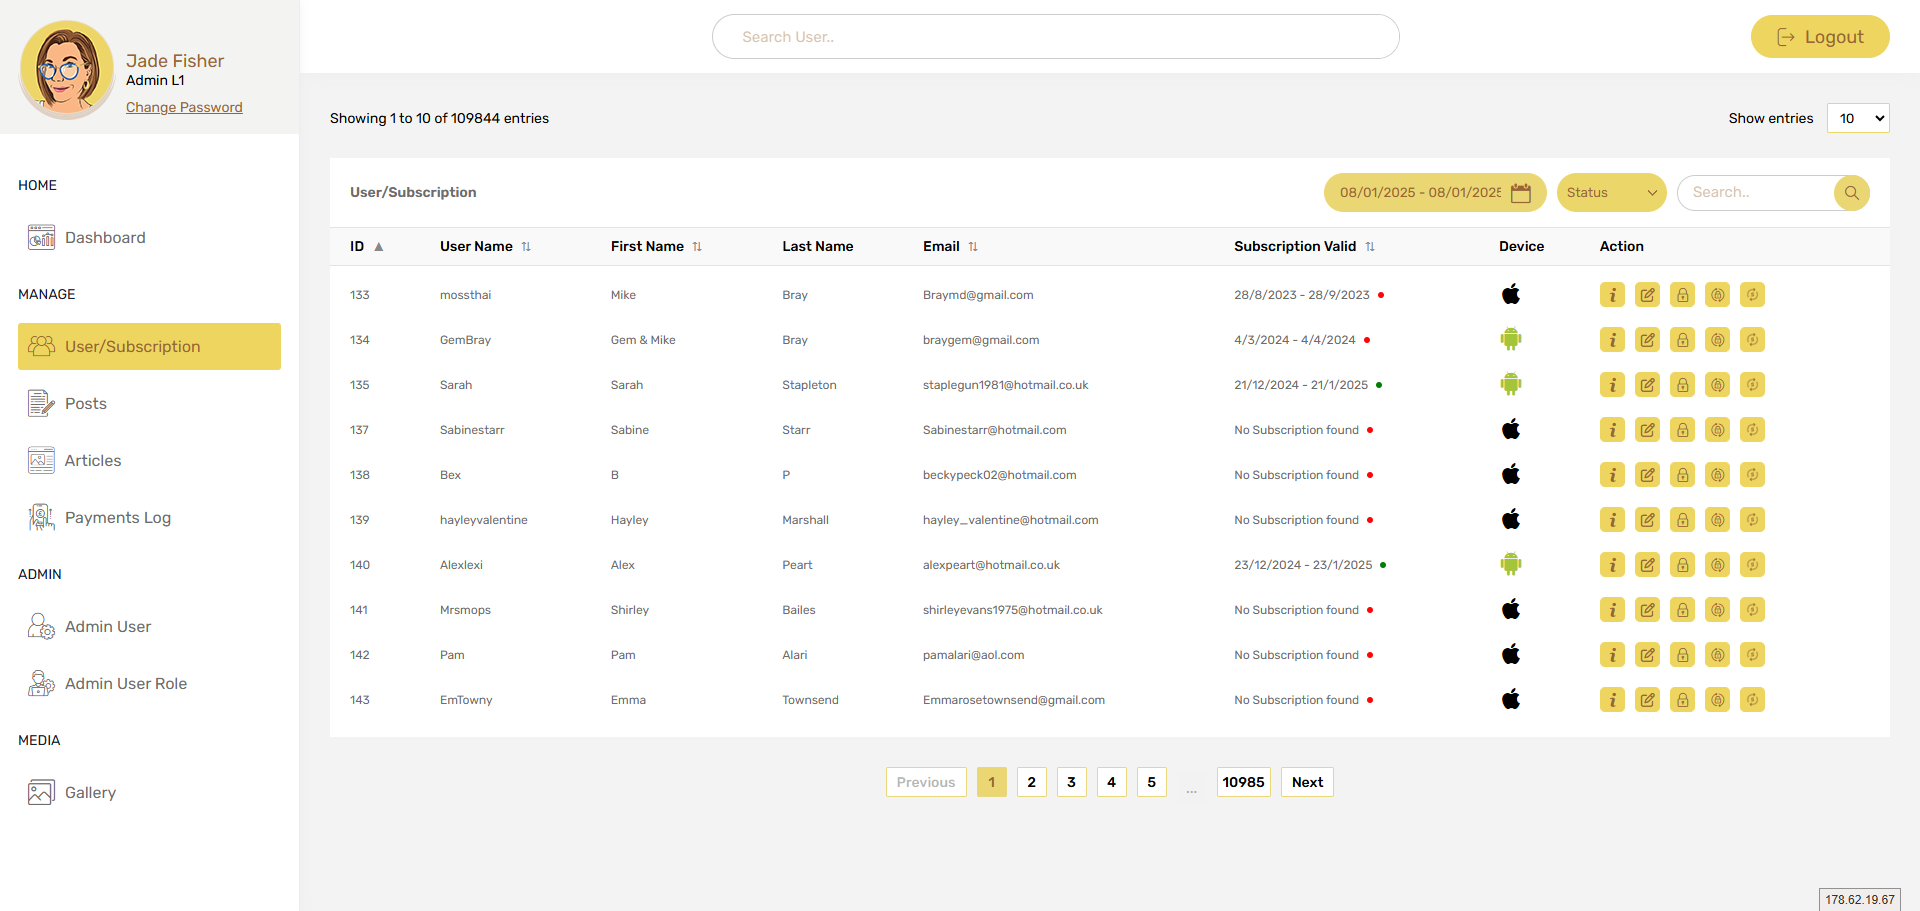Open Admin User page
The width and height of the screenshot is (1920, 911).
[x=149, y=626]
